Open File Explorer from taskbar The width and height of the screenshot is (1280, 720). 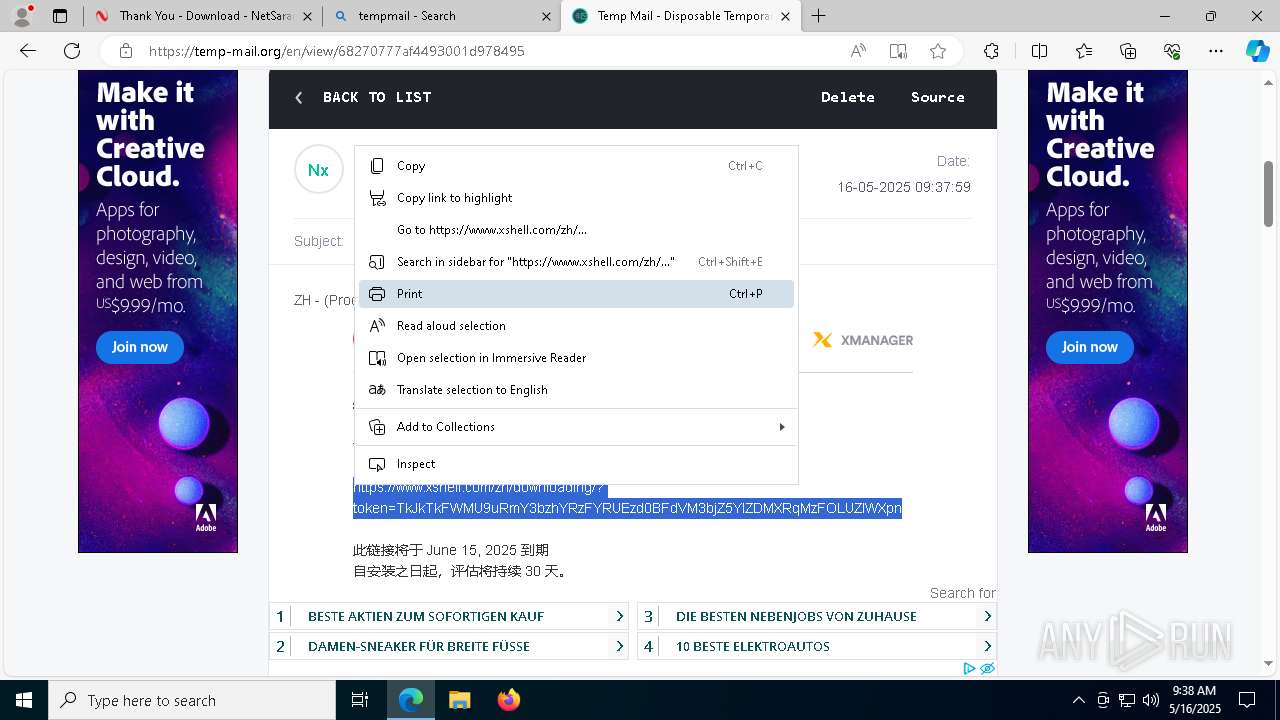pos(459,700)
